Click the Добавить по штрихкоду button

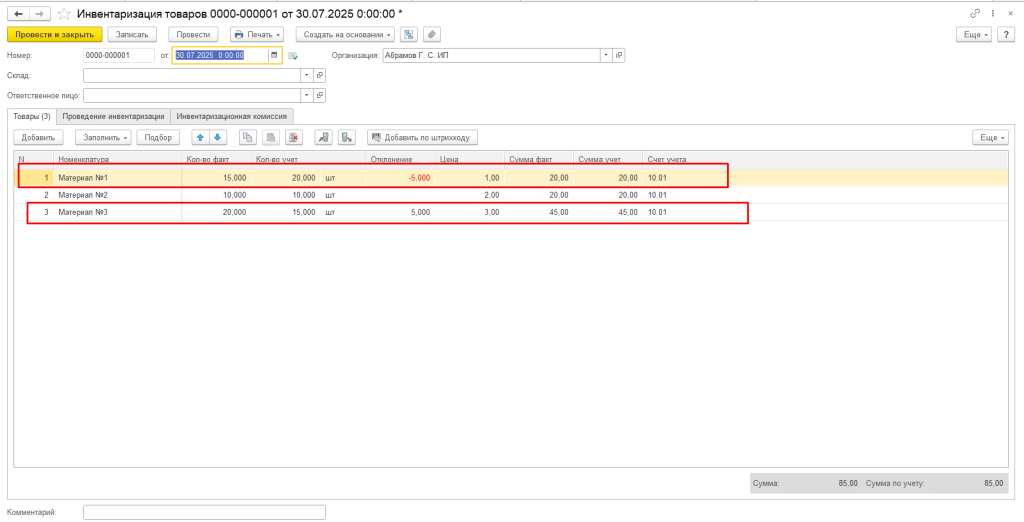point(422,137)
